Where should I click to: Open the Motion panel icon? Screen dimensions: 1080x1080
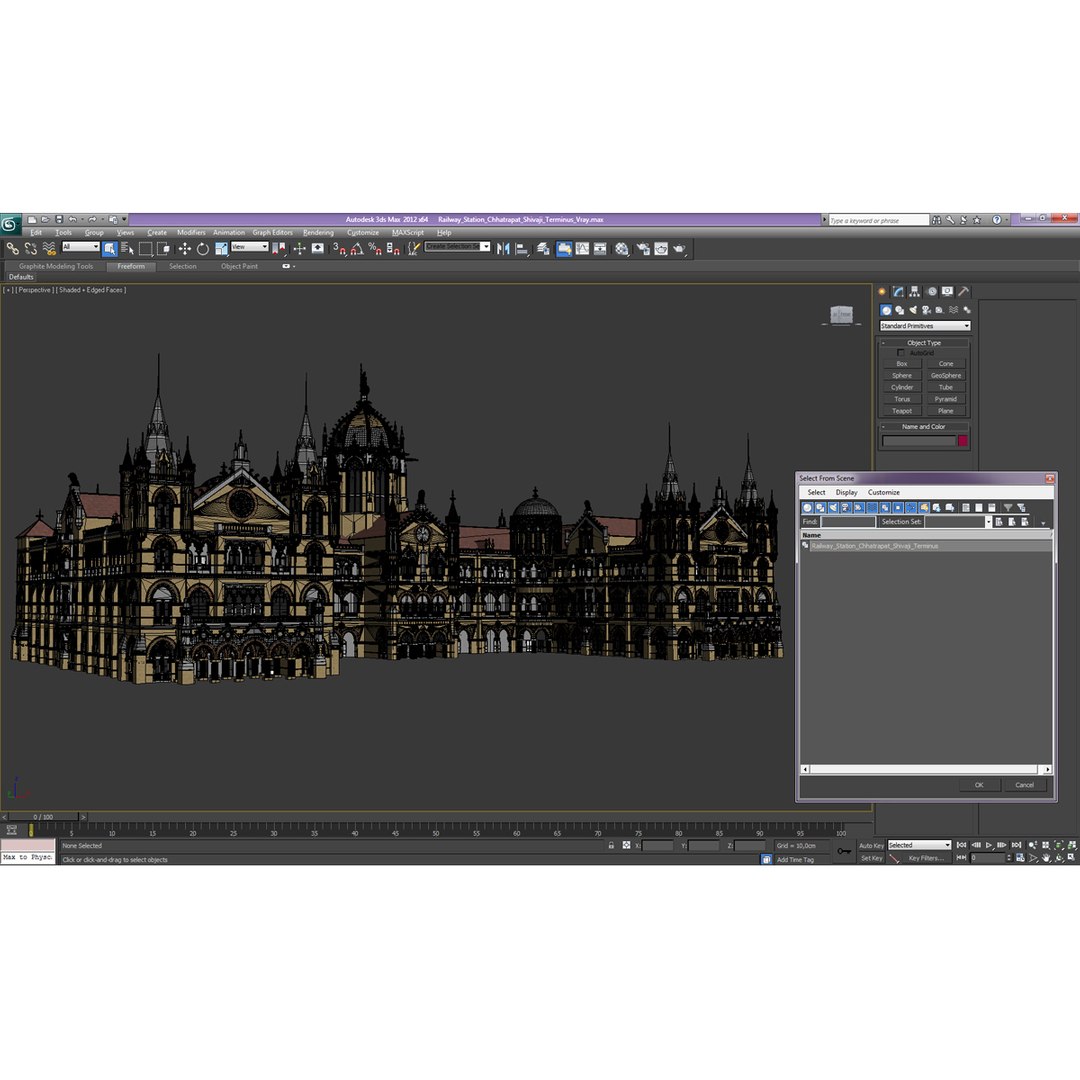(931, 292)
